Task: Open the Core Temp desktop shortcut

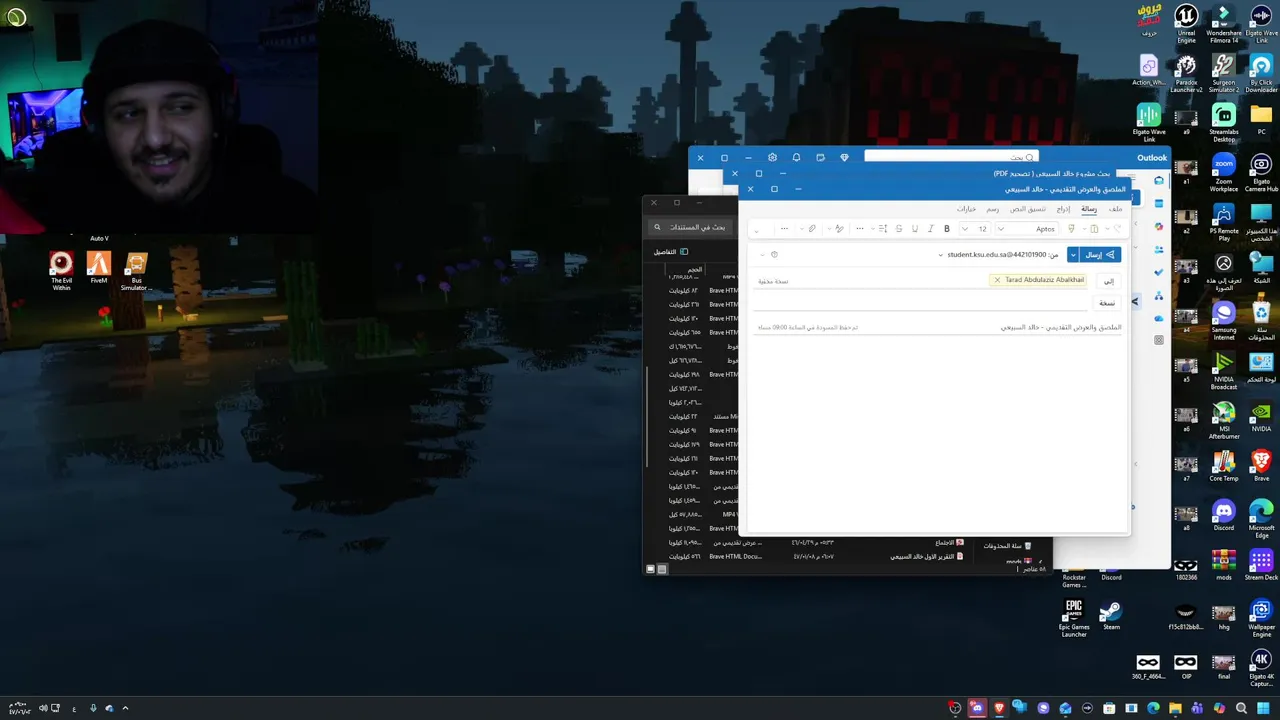Action: 1223,465
